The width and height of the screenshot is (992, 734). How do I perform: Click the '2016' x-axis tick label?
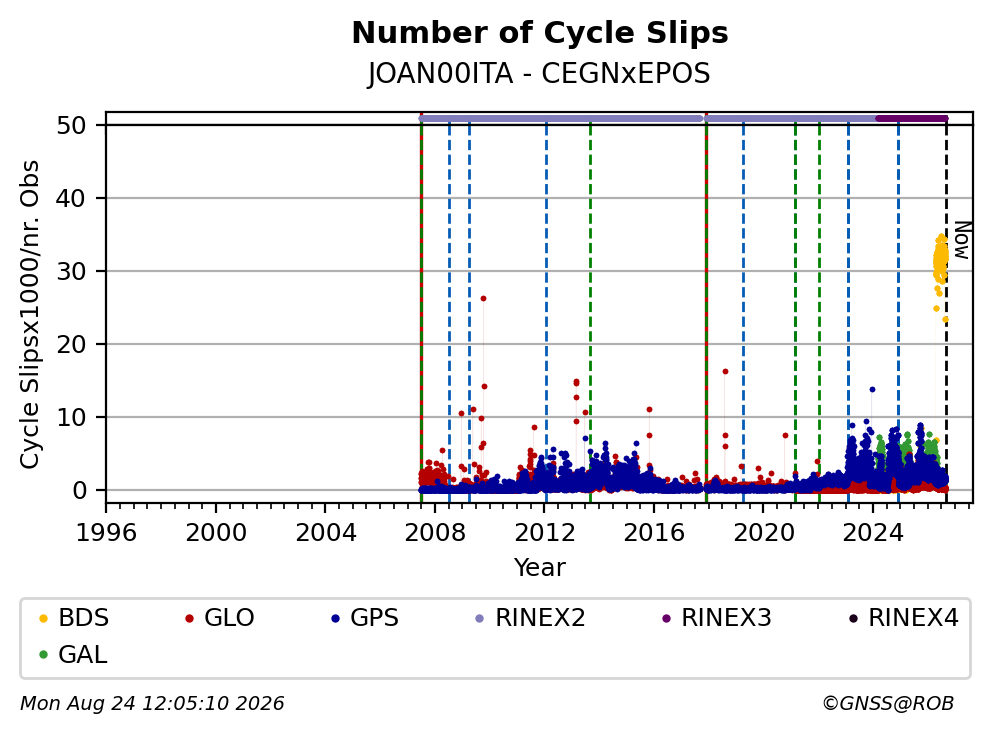pos(654,533)
